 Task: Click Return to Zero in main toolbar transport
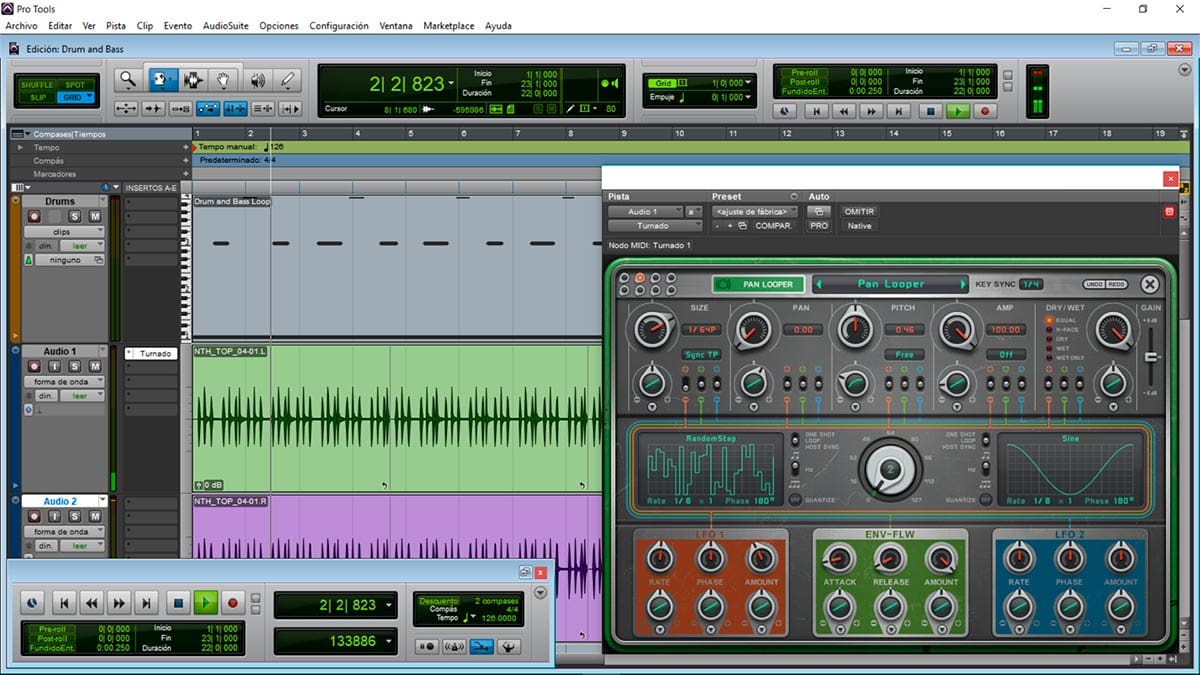tap(815, 112)
